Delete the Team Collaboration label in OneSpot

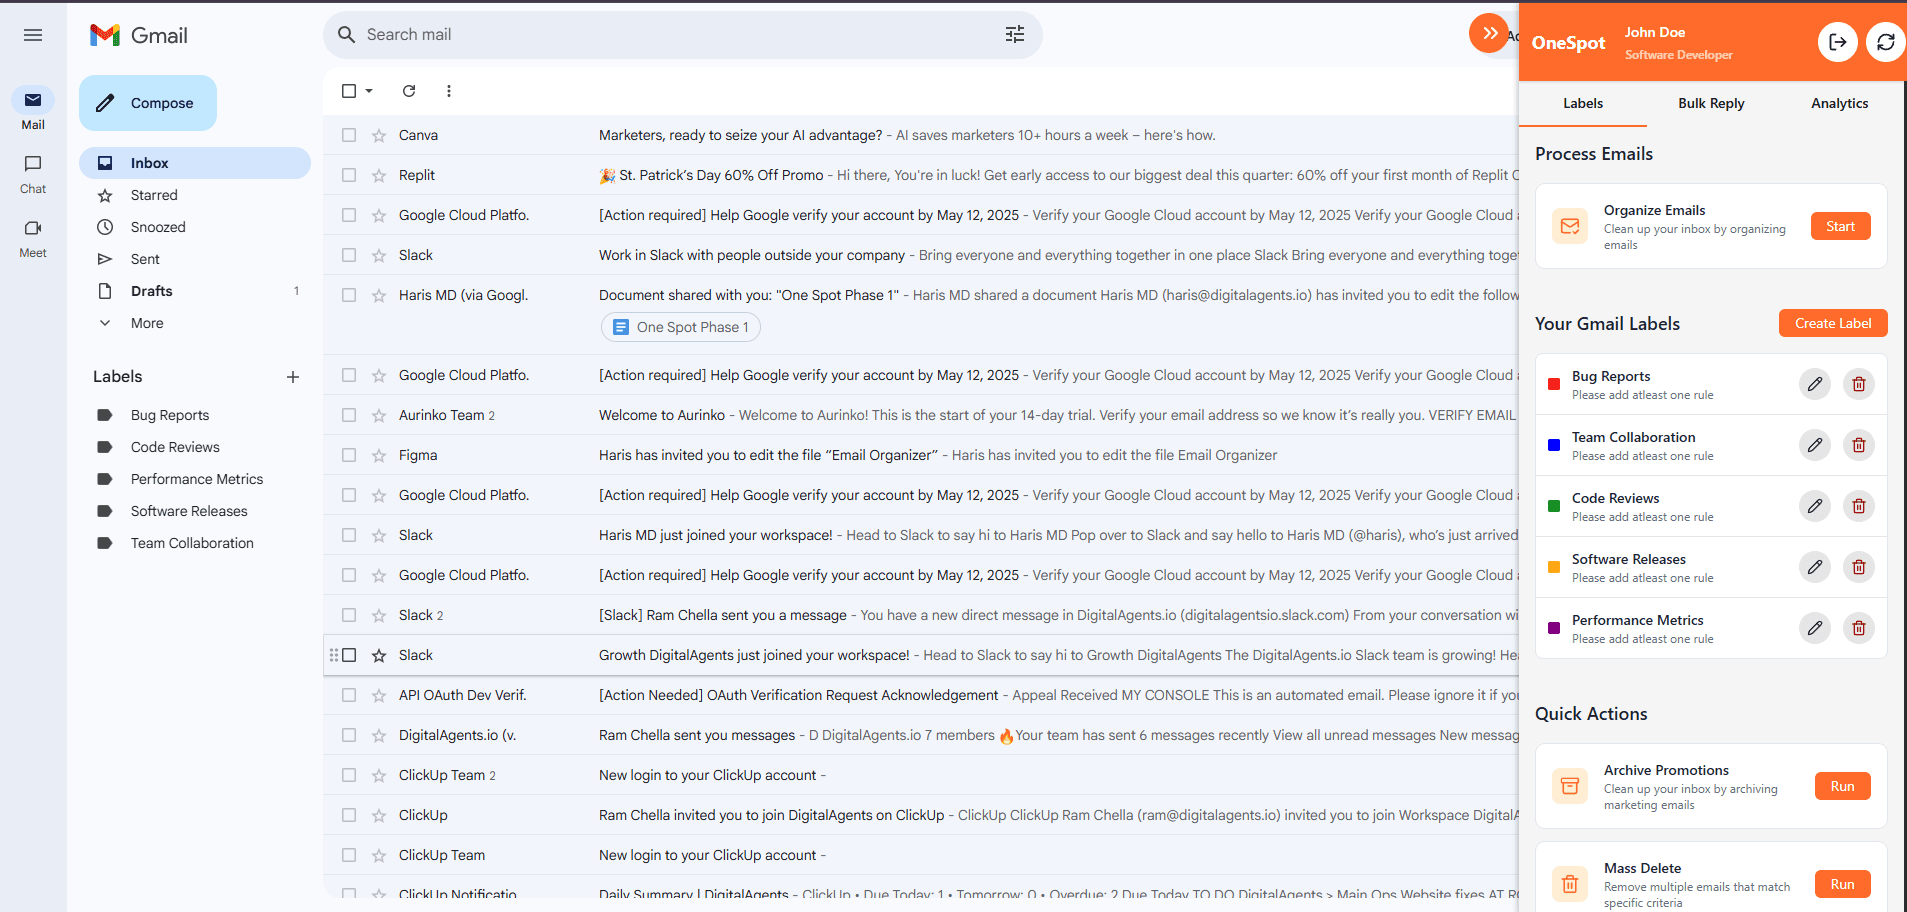coord(1859,445)
